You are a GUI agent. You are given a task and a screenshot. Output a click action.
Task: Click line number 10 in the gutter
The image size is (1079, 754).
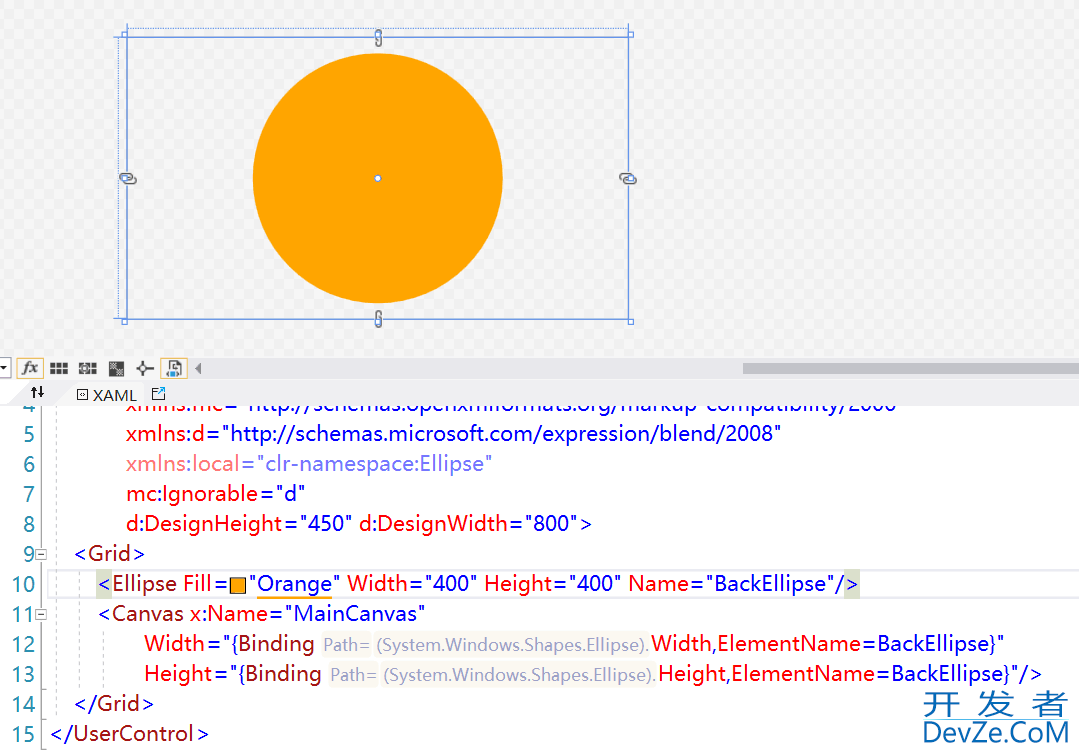pos(23,585)
